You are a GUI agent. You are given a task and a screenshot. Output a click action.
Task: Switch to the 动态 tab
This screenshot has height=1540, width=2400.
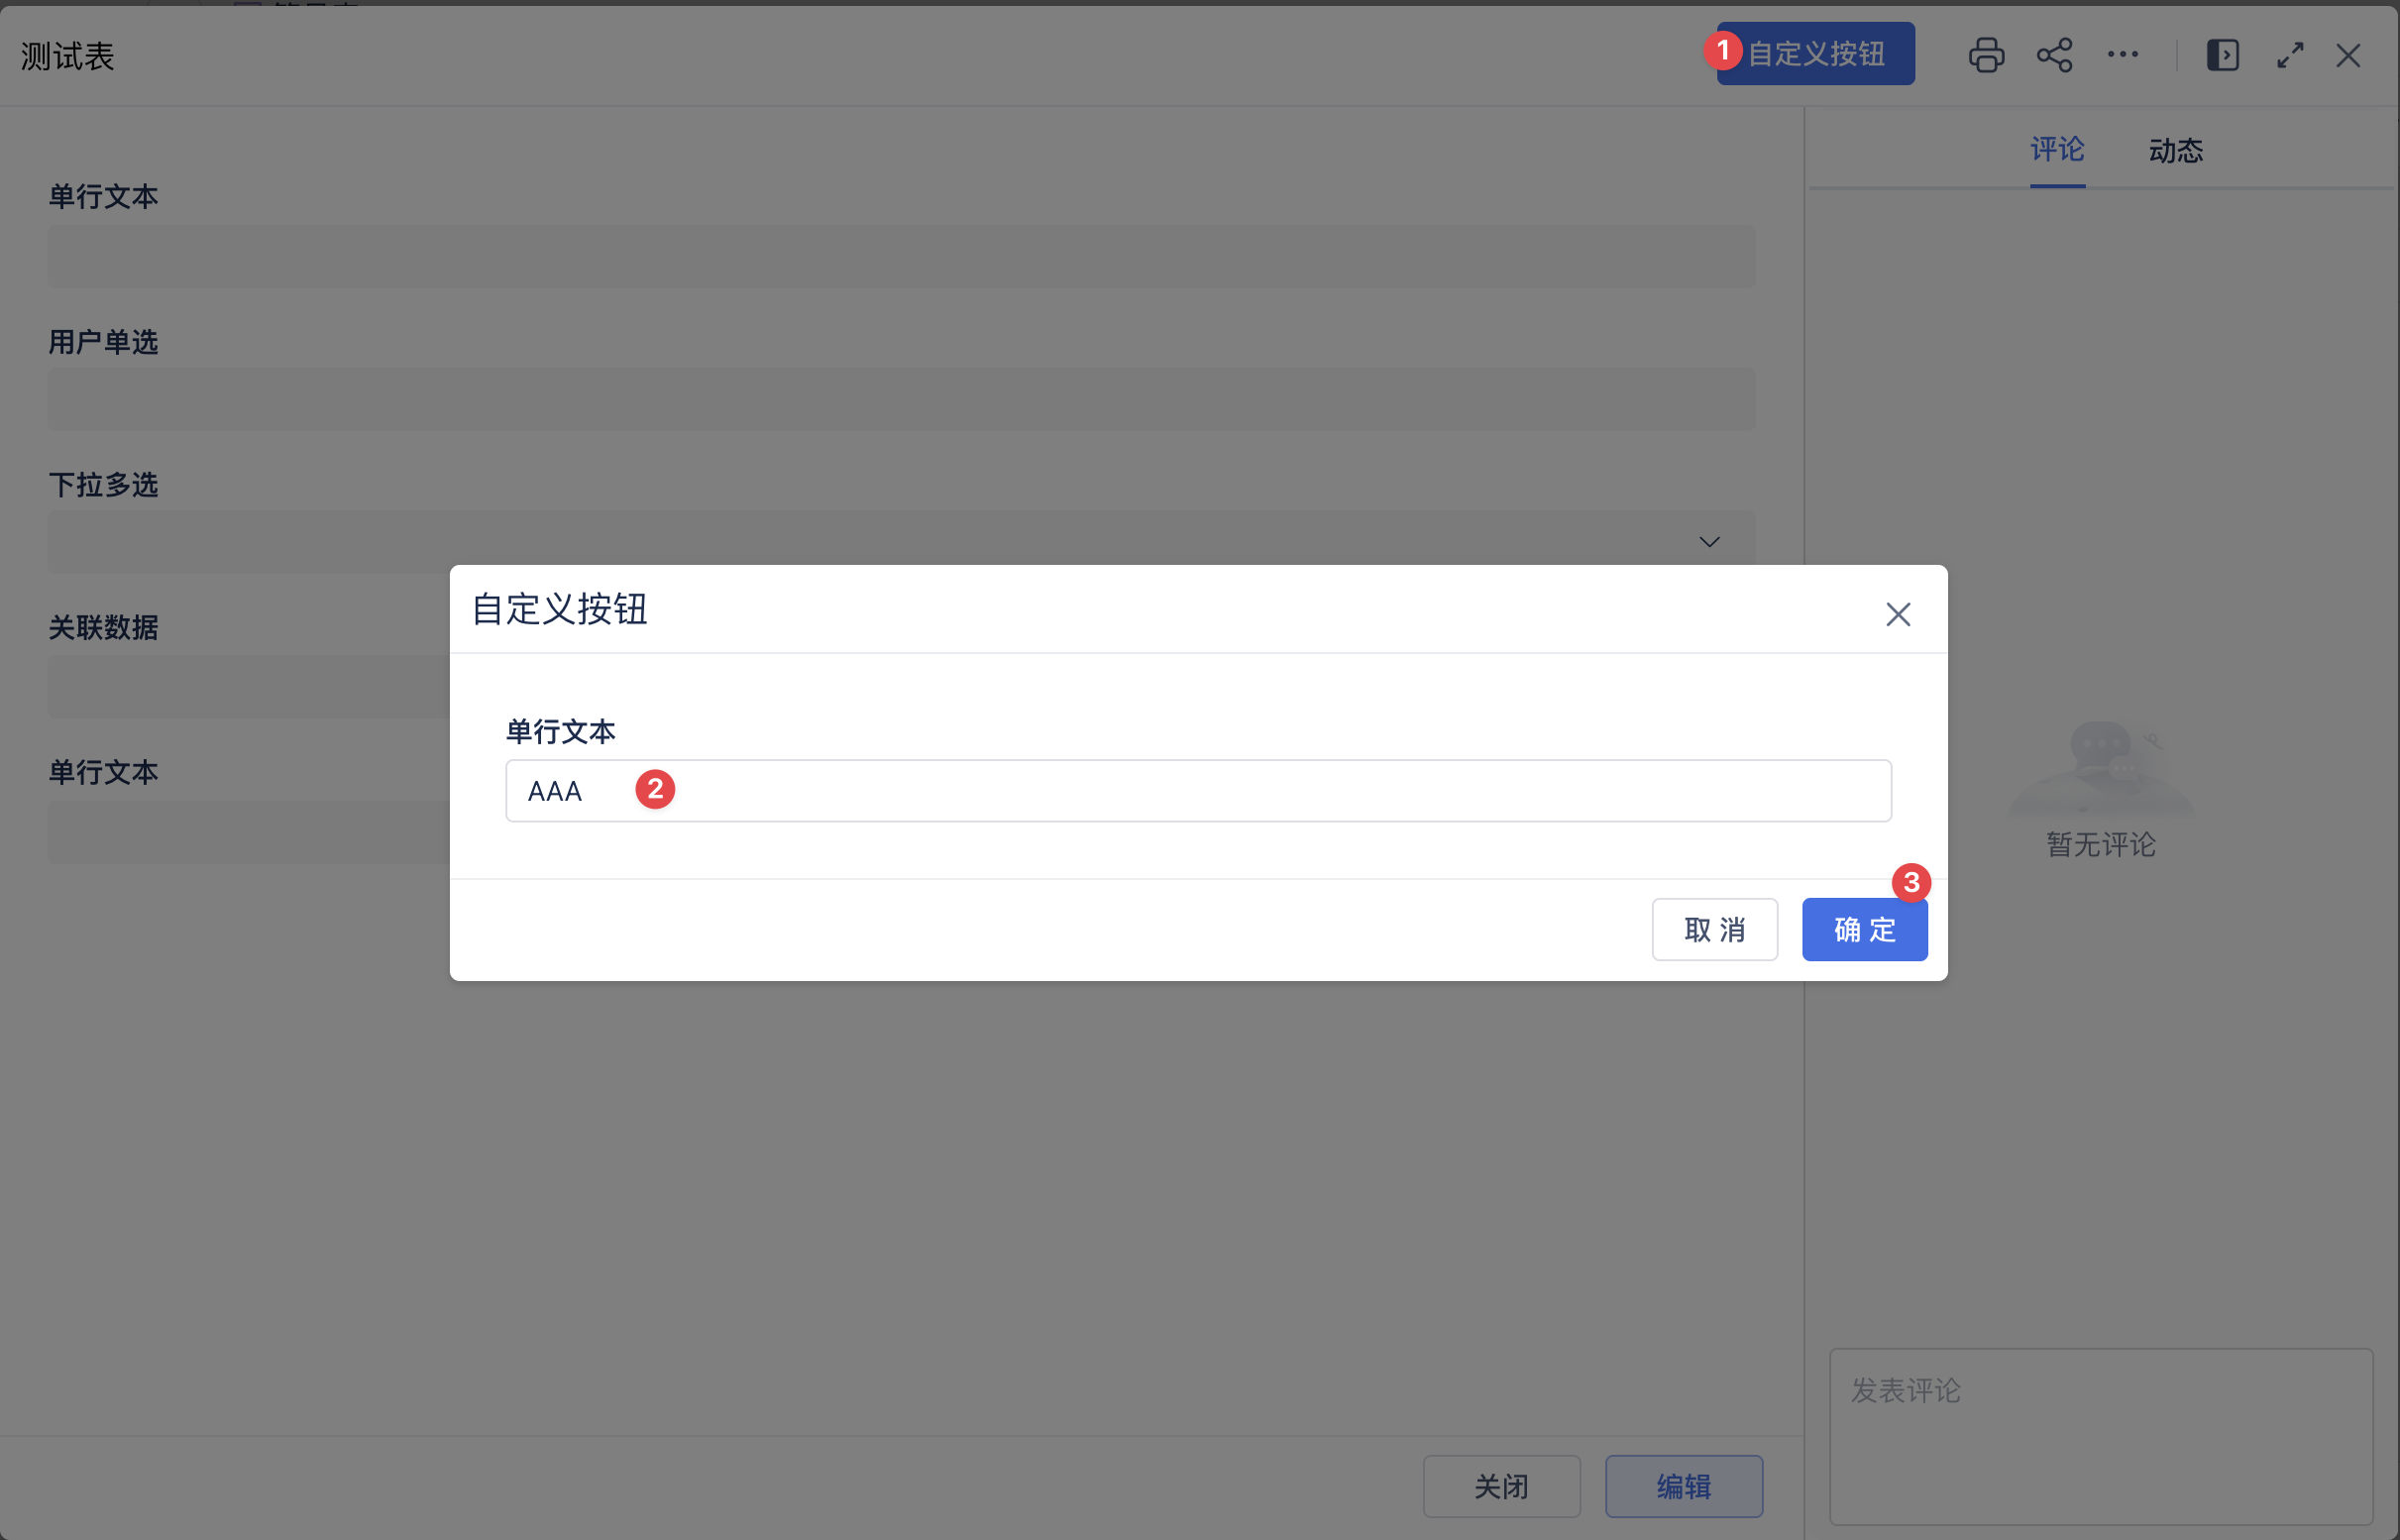(2176, 150)
